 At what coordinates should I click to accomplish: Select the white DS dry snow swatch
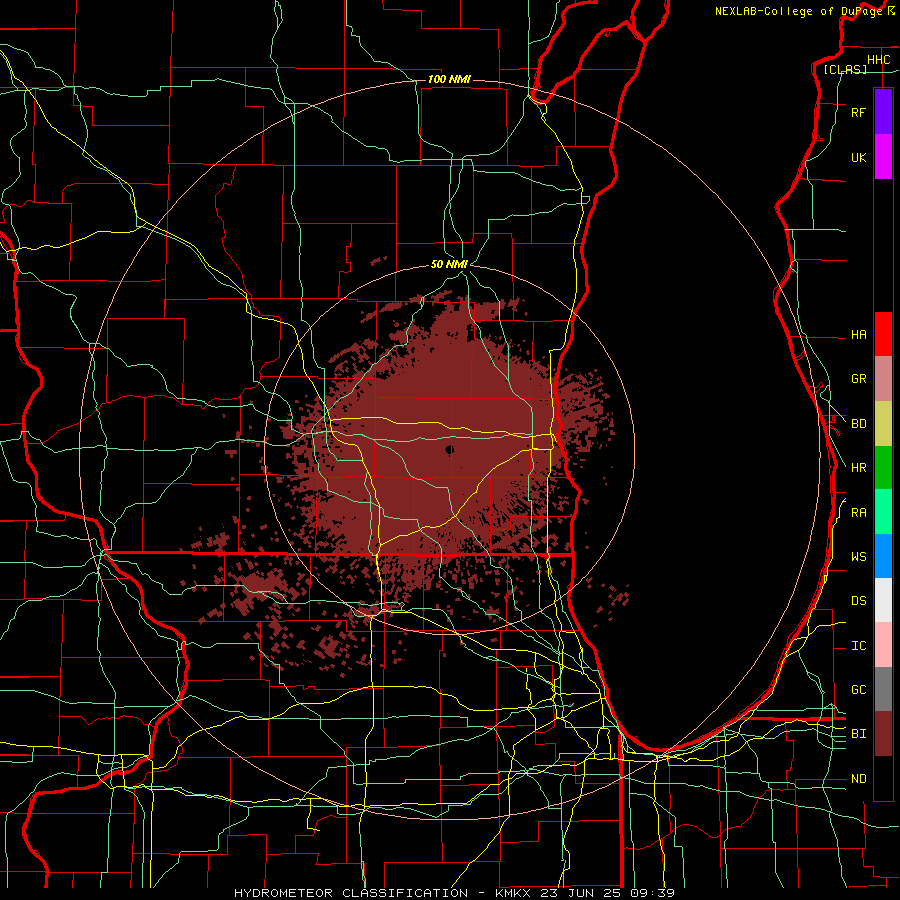pos(883,600)
